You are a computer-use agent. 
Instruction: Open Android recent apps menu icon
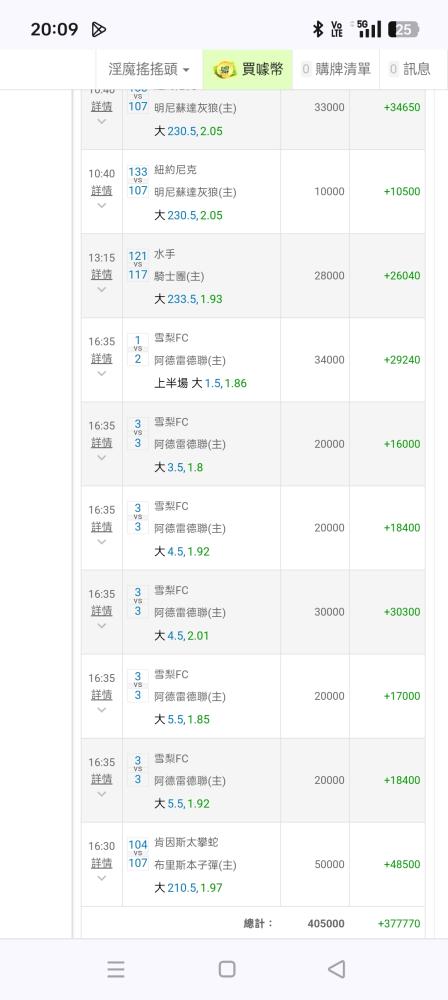[x=116, y=969]
